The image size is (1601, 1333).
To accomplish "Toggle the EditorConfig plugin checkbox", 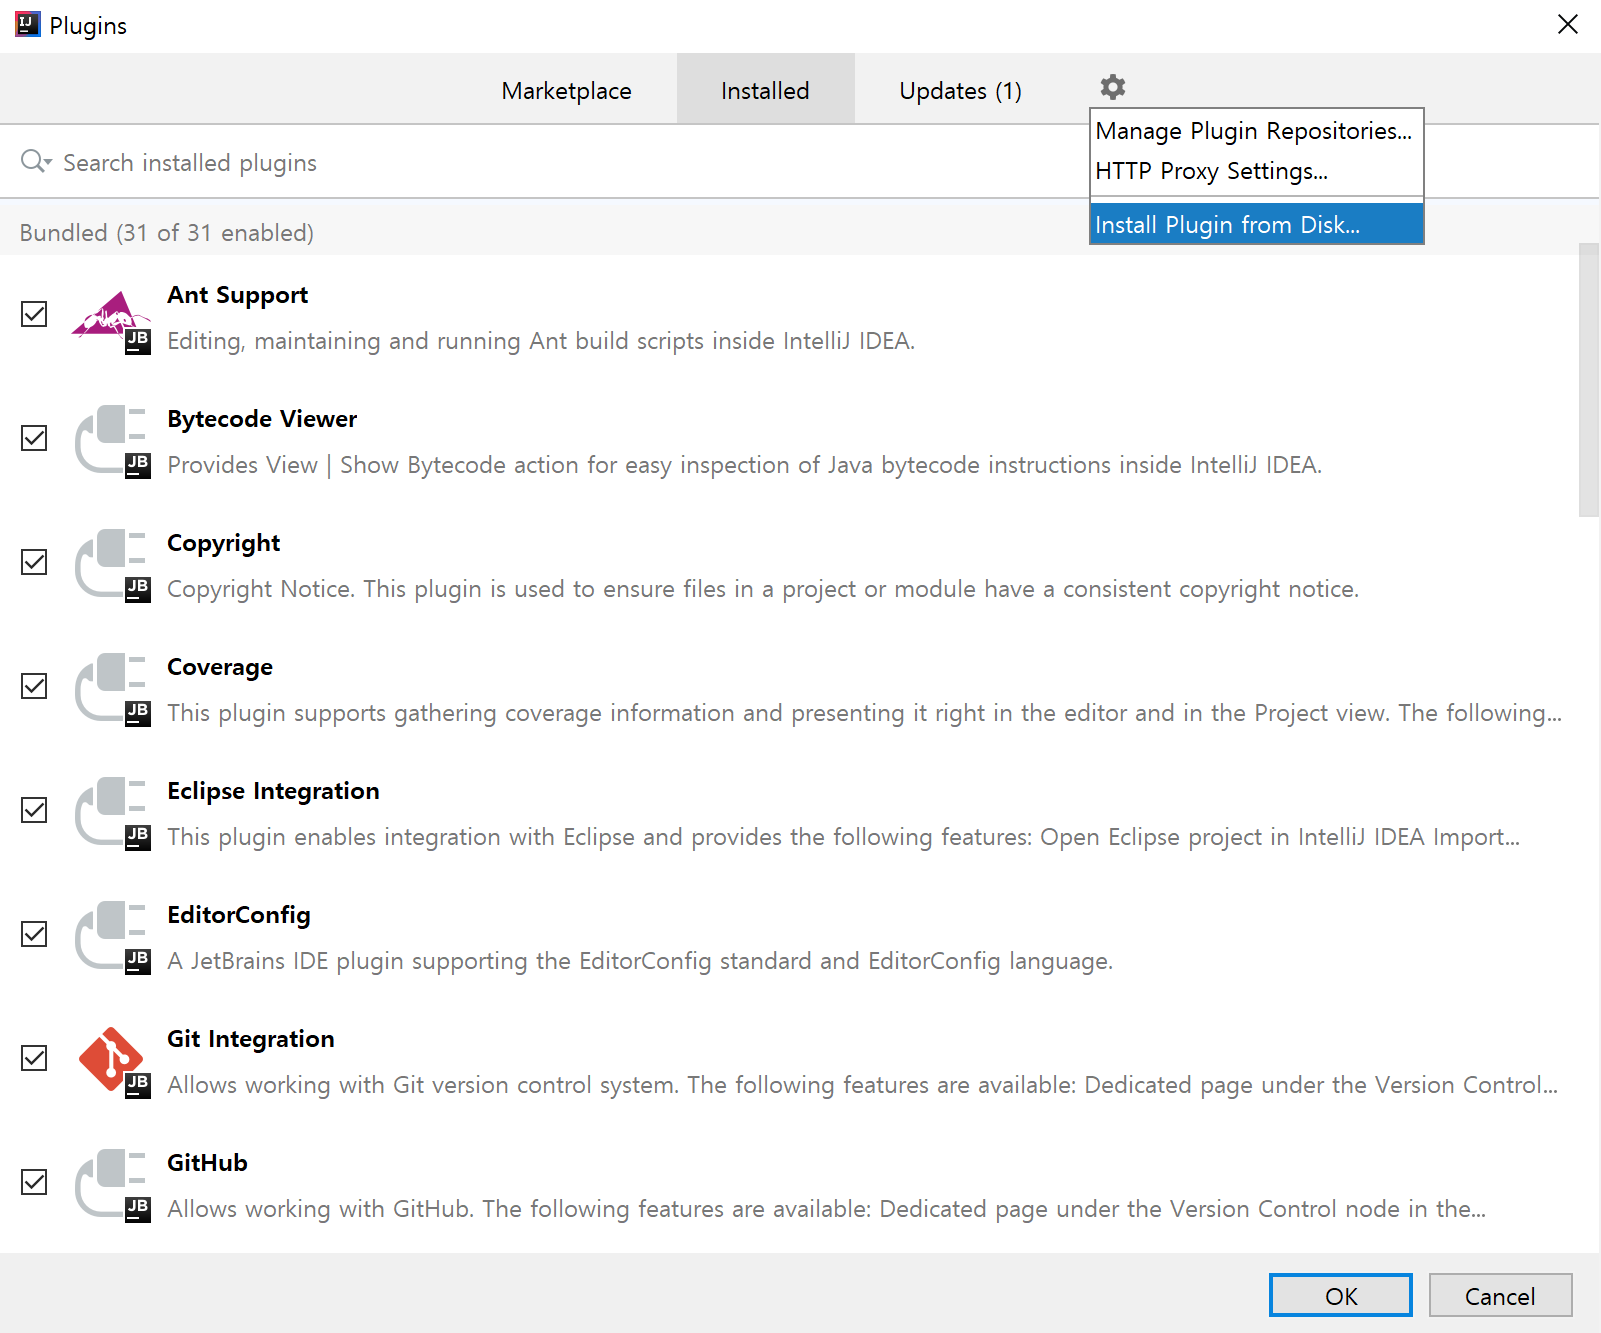I will 34,934.
